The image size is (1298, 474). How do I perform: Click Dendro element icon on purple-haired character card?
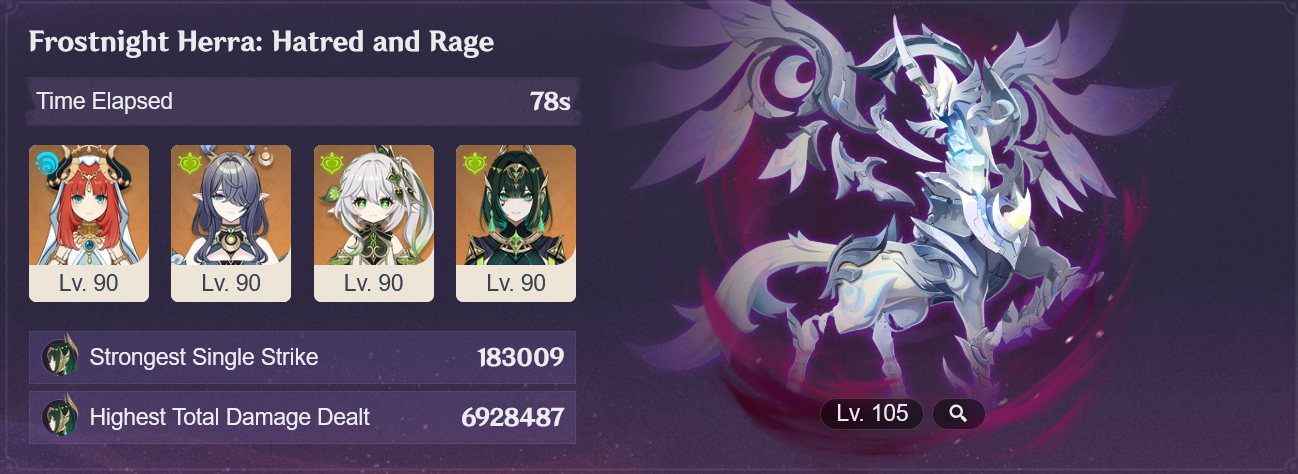tap(188, 162)
